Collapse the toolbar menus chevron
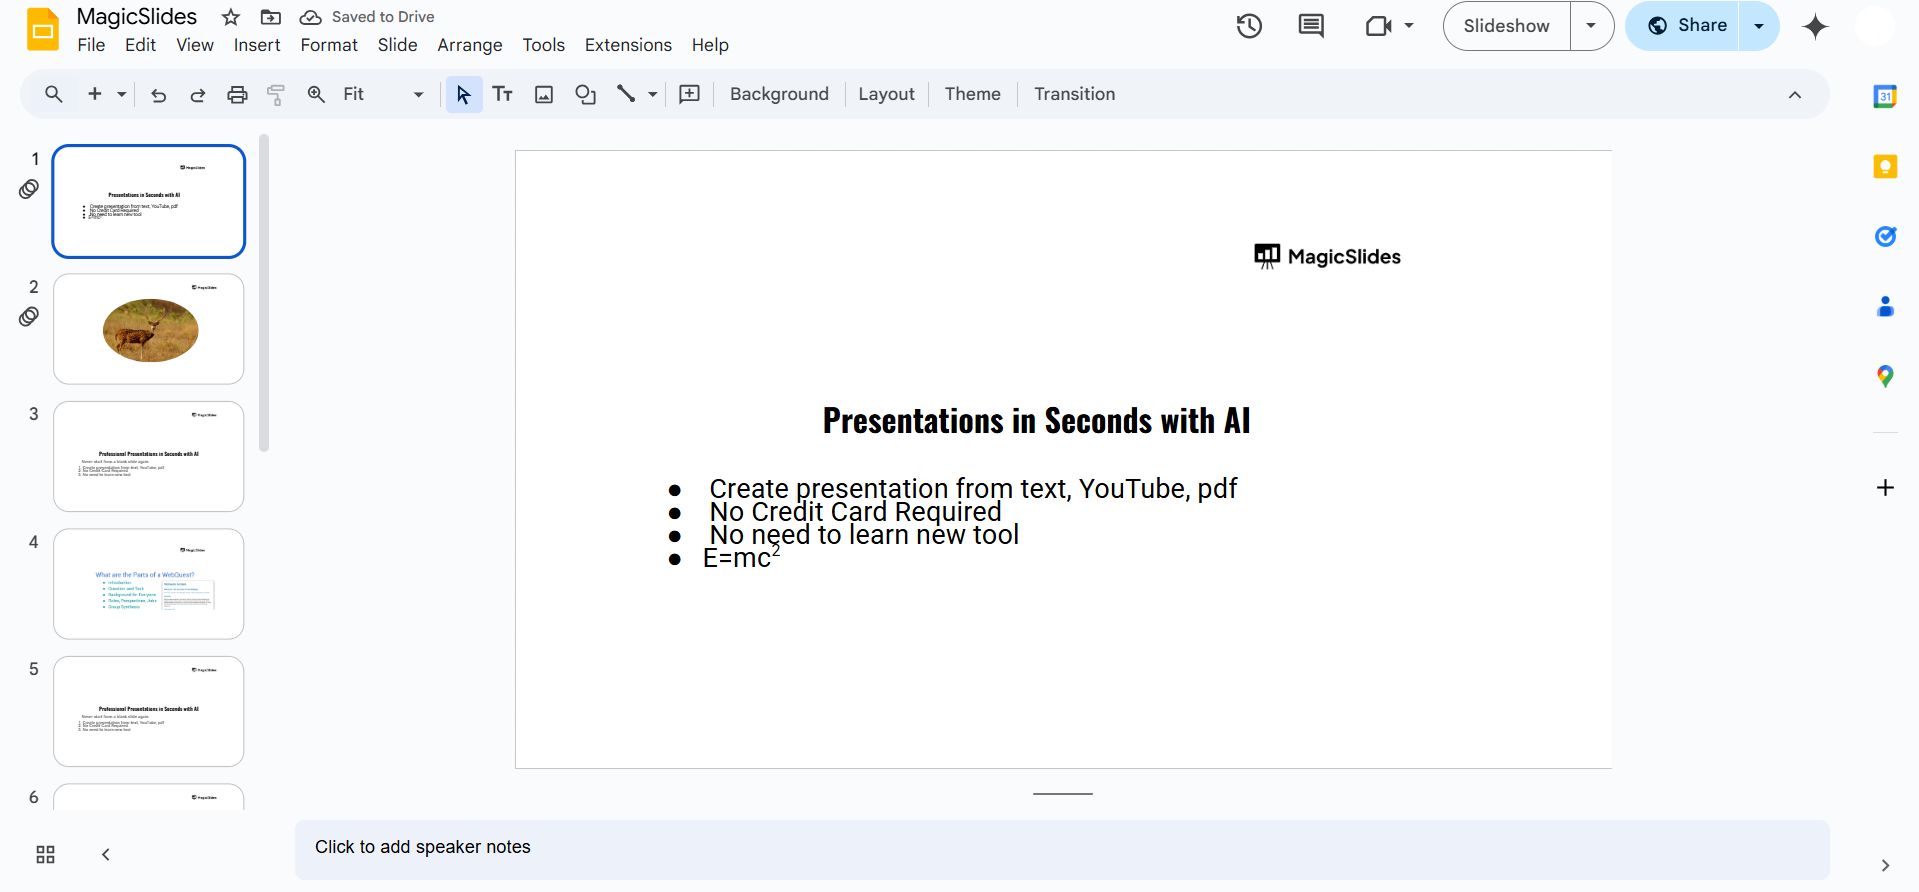Viewport: 1919px width, 892px height. pos(1795,94)
